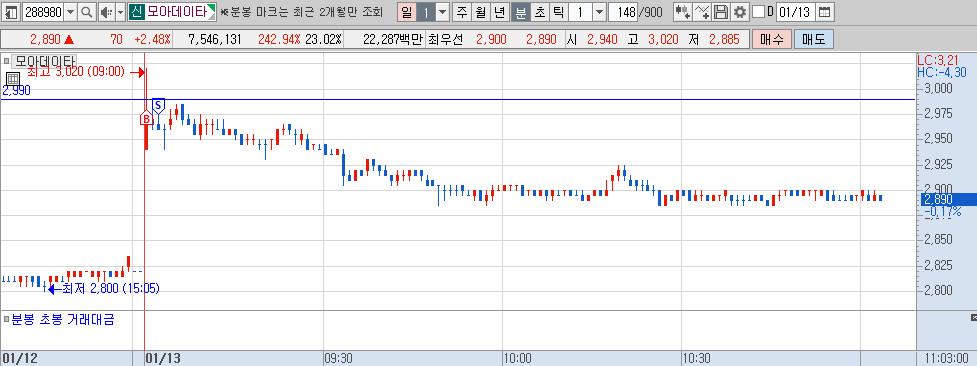Check the D checkbox next to the date
This screenshot has width=977, height=366.
point(758,11)
